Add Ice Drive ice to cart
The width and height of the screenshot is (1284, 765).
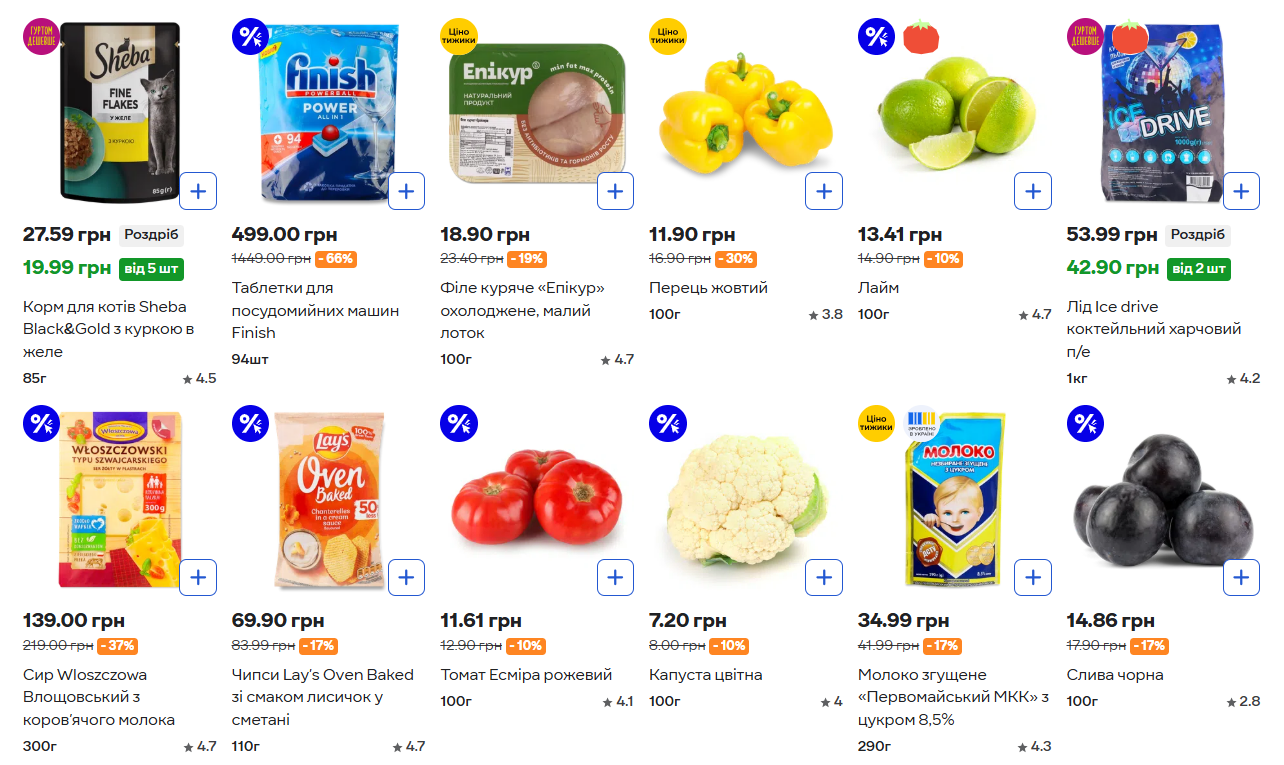(x=1241, y=191)
